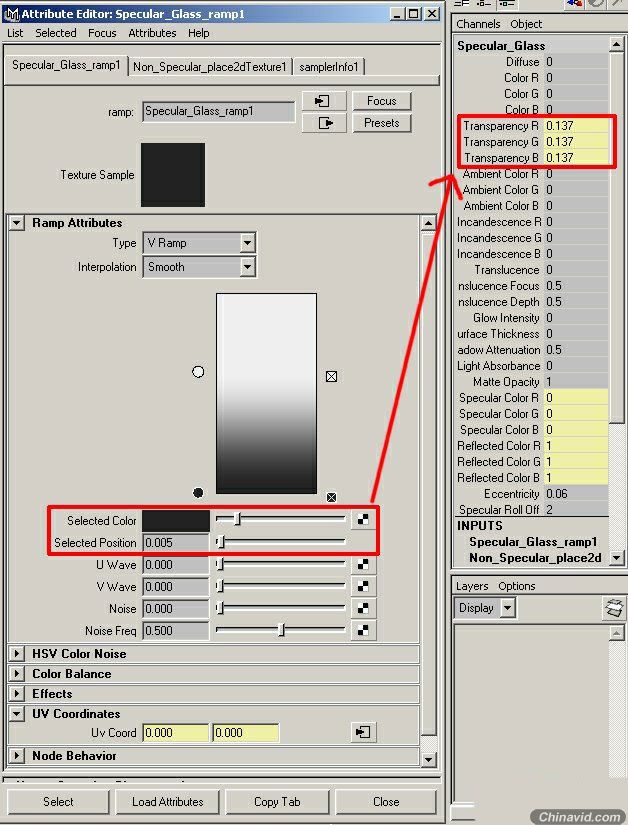Viewport: 628px width, 825px height.
Task: Open the Selected menu
Action: point(56,33)
